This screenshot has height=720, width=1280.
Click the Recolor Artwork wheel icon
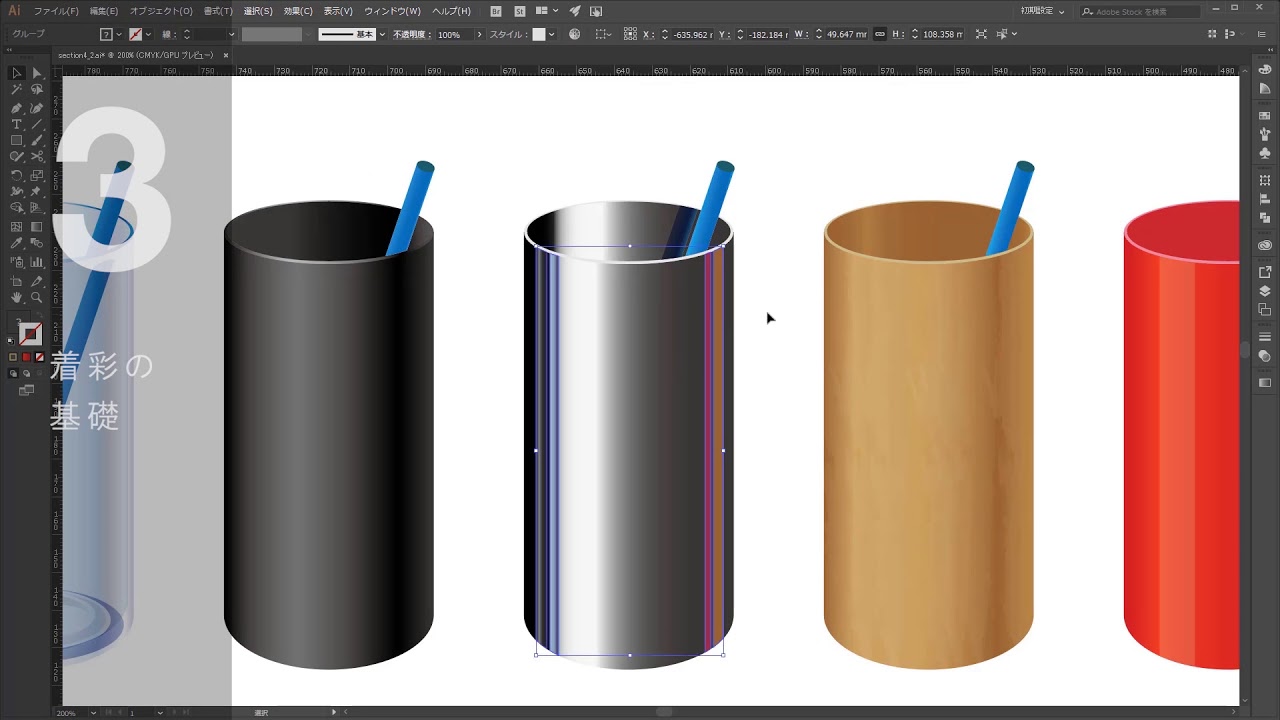[x=575, y=34]
